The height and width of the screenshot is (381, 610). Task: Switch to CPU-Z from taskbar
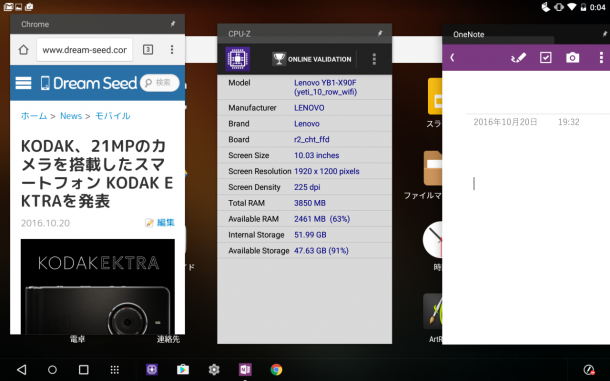(152, 370)
